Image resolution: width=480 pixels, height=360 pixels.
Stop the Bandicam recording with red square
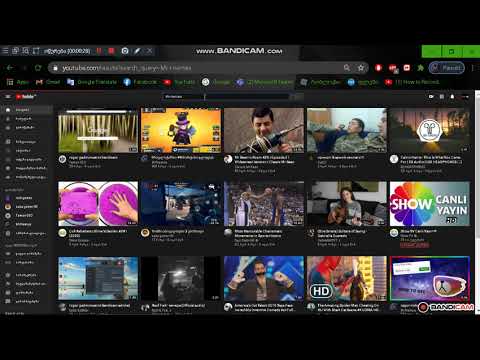point(111,51)
